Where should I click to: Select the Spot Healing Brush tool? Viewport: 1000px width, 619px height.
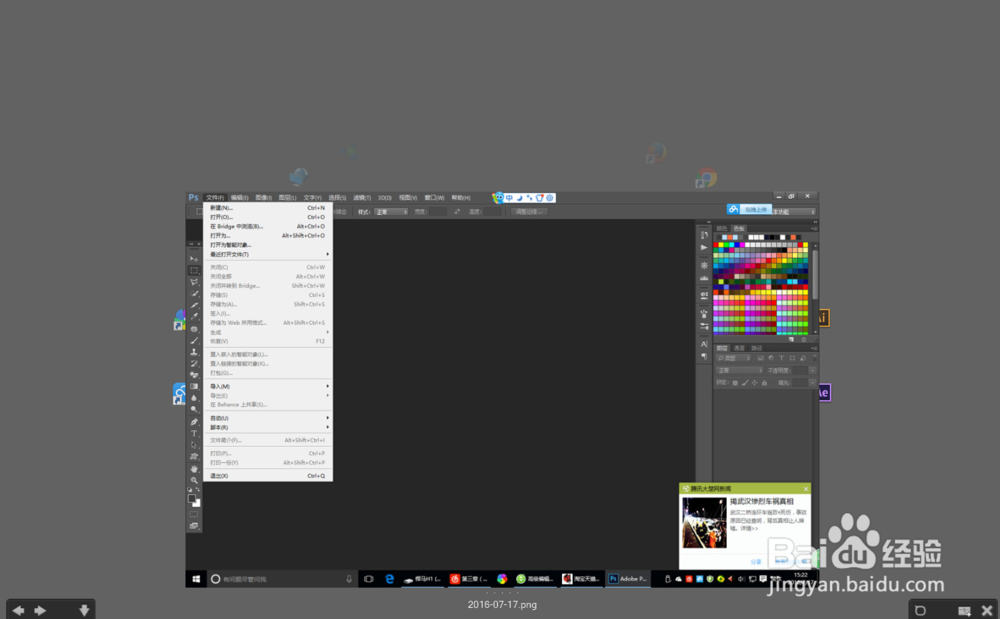tap(194, 329)
